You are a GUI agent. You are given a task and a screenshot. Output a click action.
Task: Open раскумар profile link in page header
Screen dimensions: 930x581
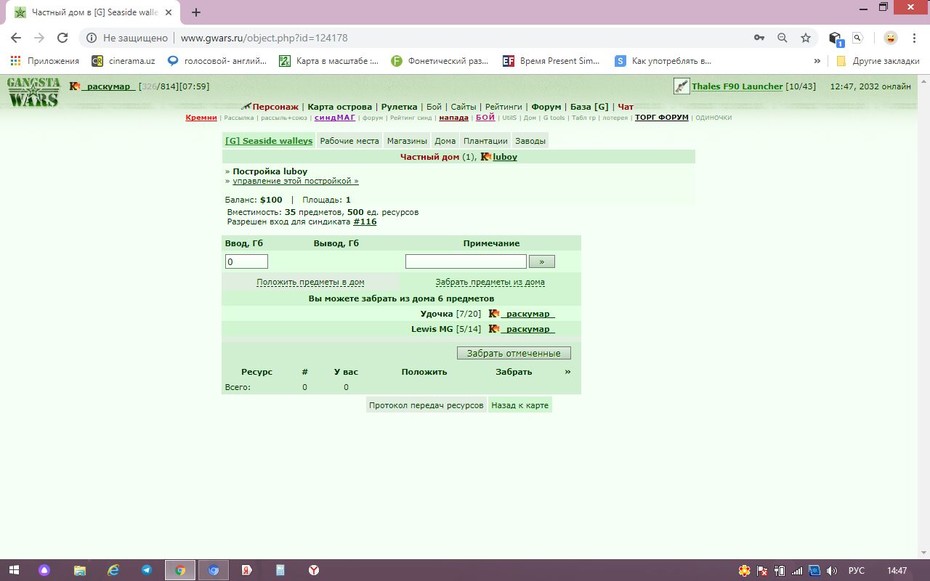109,87
